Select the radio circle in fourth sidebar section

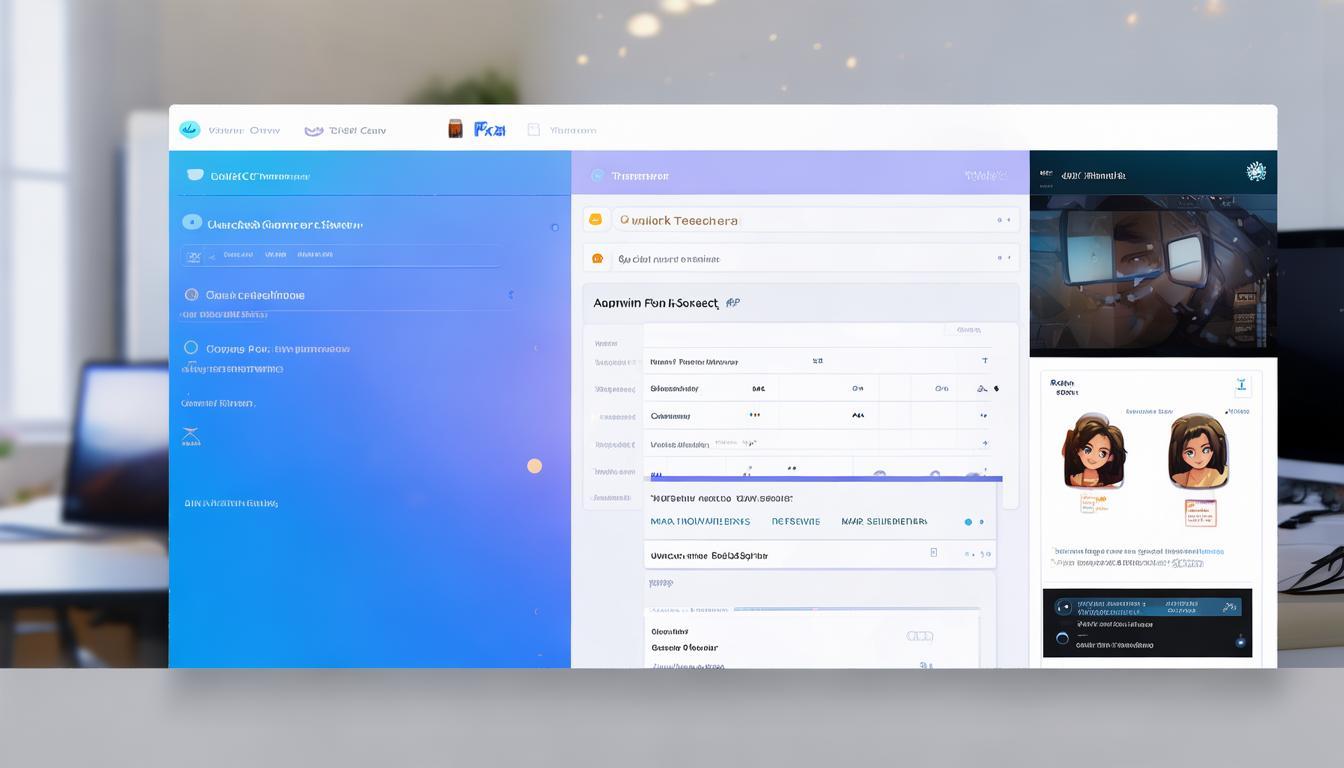191,348
